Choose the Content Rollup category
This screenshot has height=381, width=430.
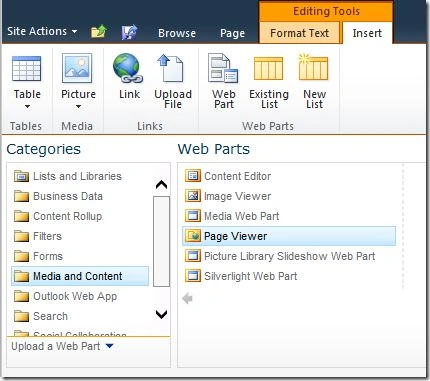80,216
